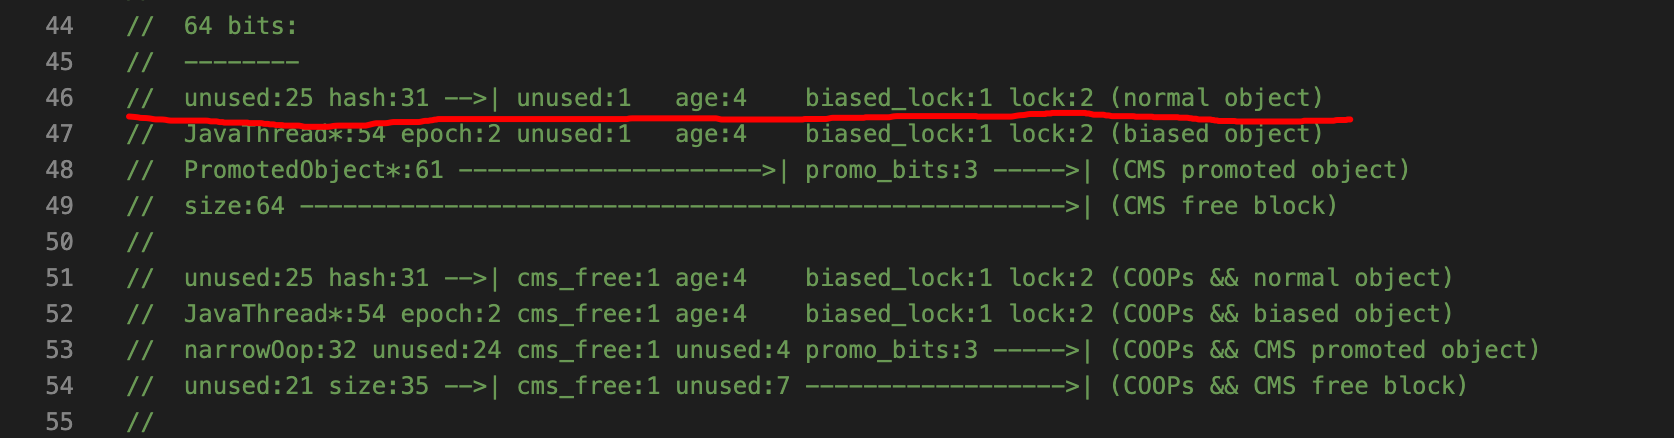The image size is (1674, 438).
Task: Click "(COOPs && CMS free block)" text
Action: click(1288, 386)
